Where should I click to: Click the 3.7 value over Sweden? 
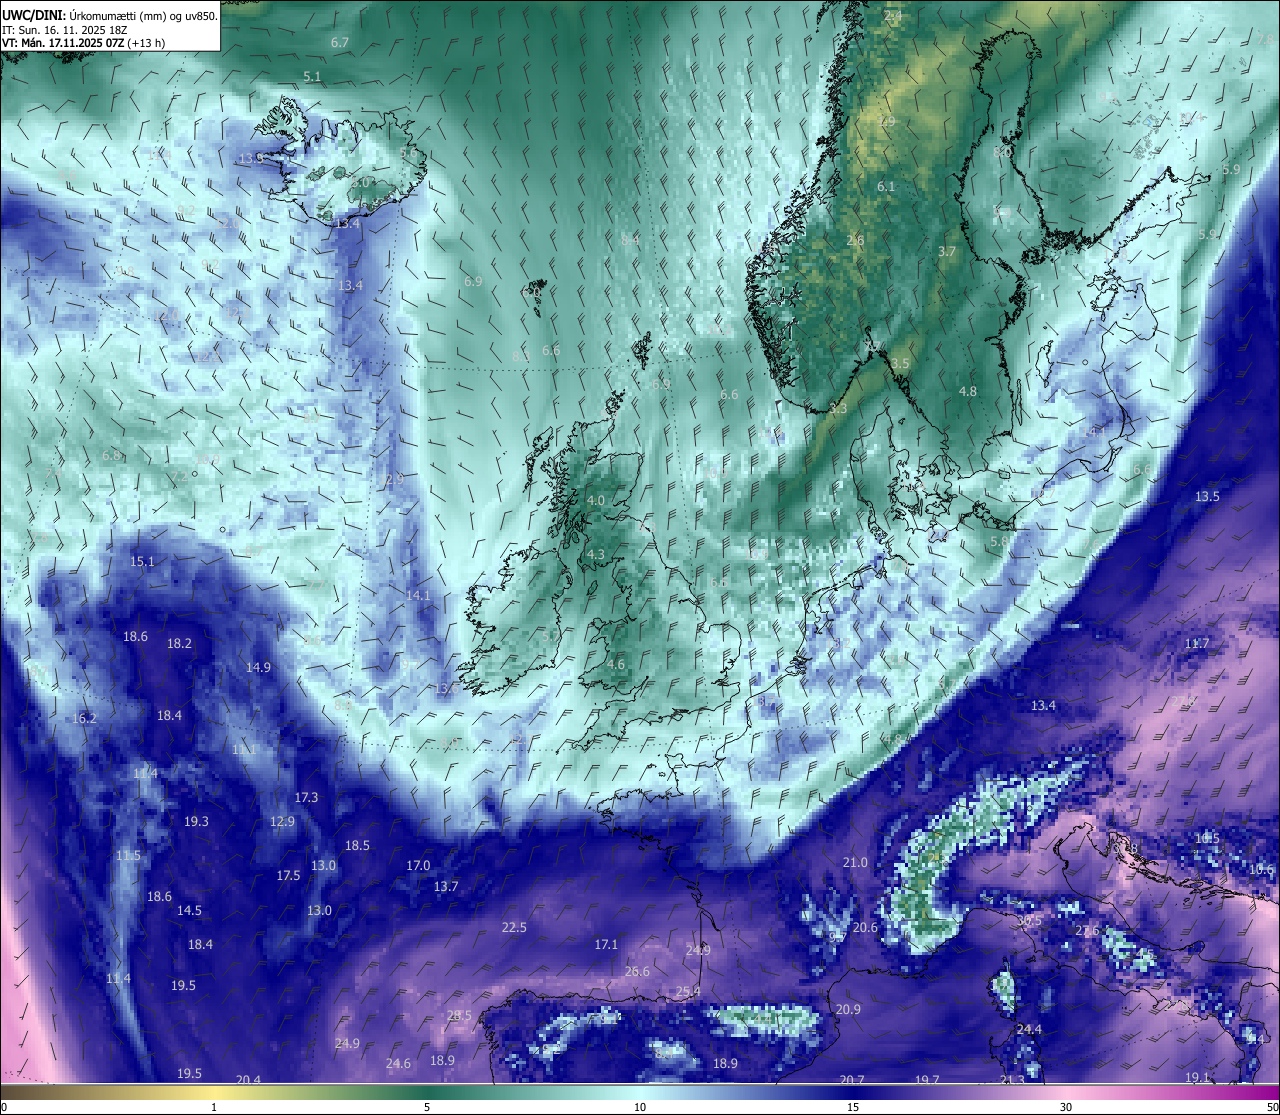point(947,252)
